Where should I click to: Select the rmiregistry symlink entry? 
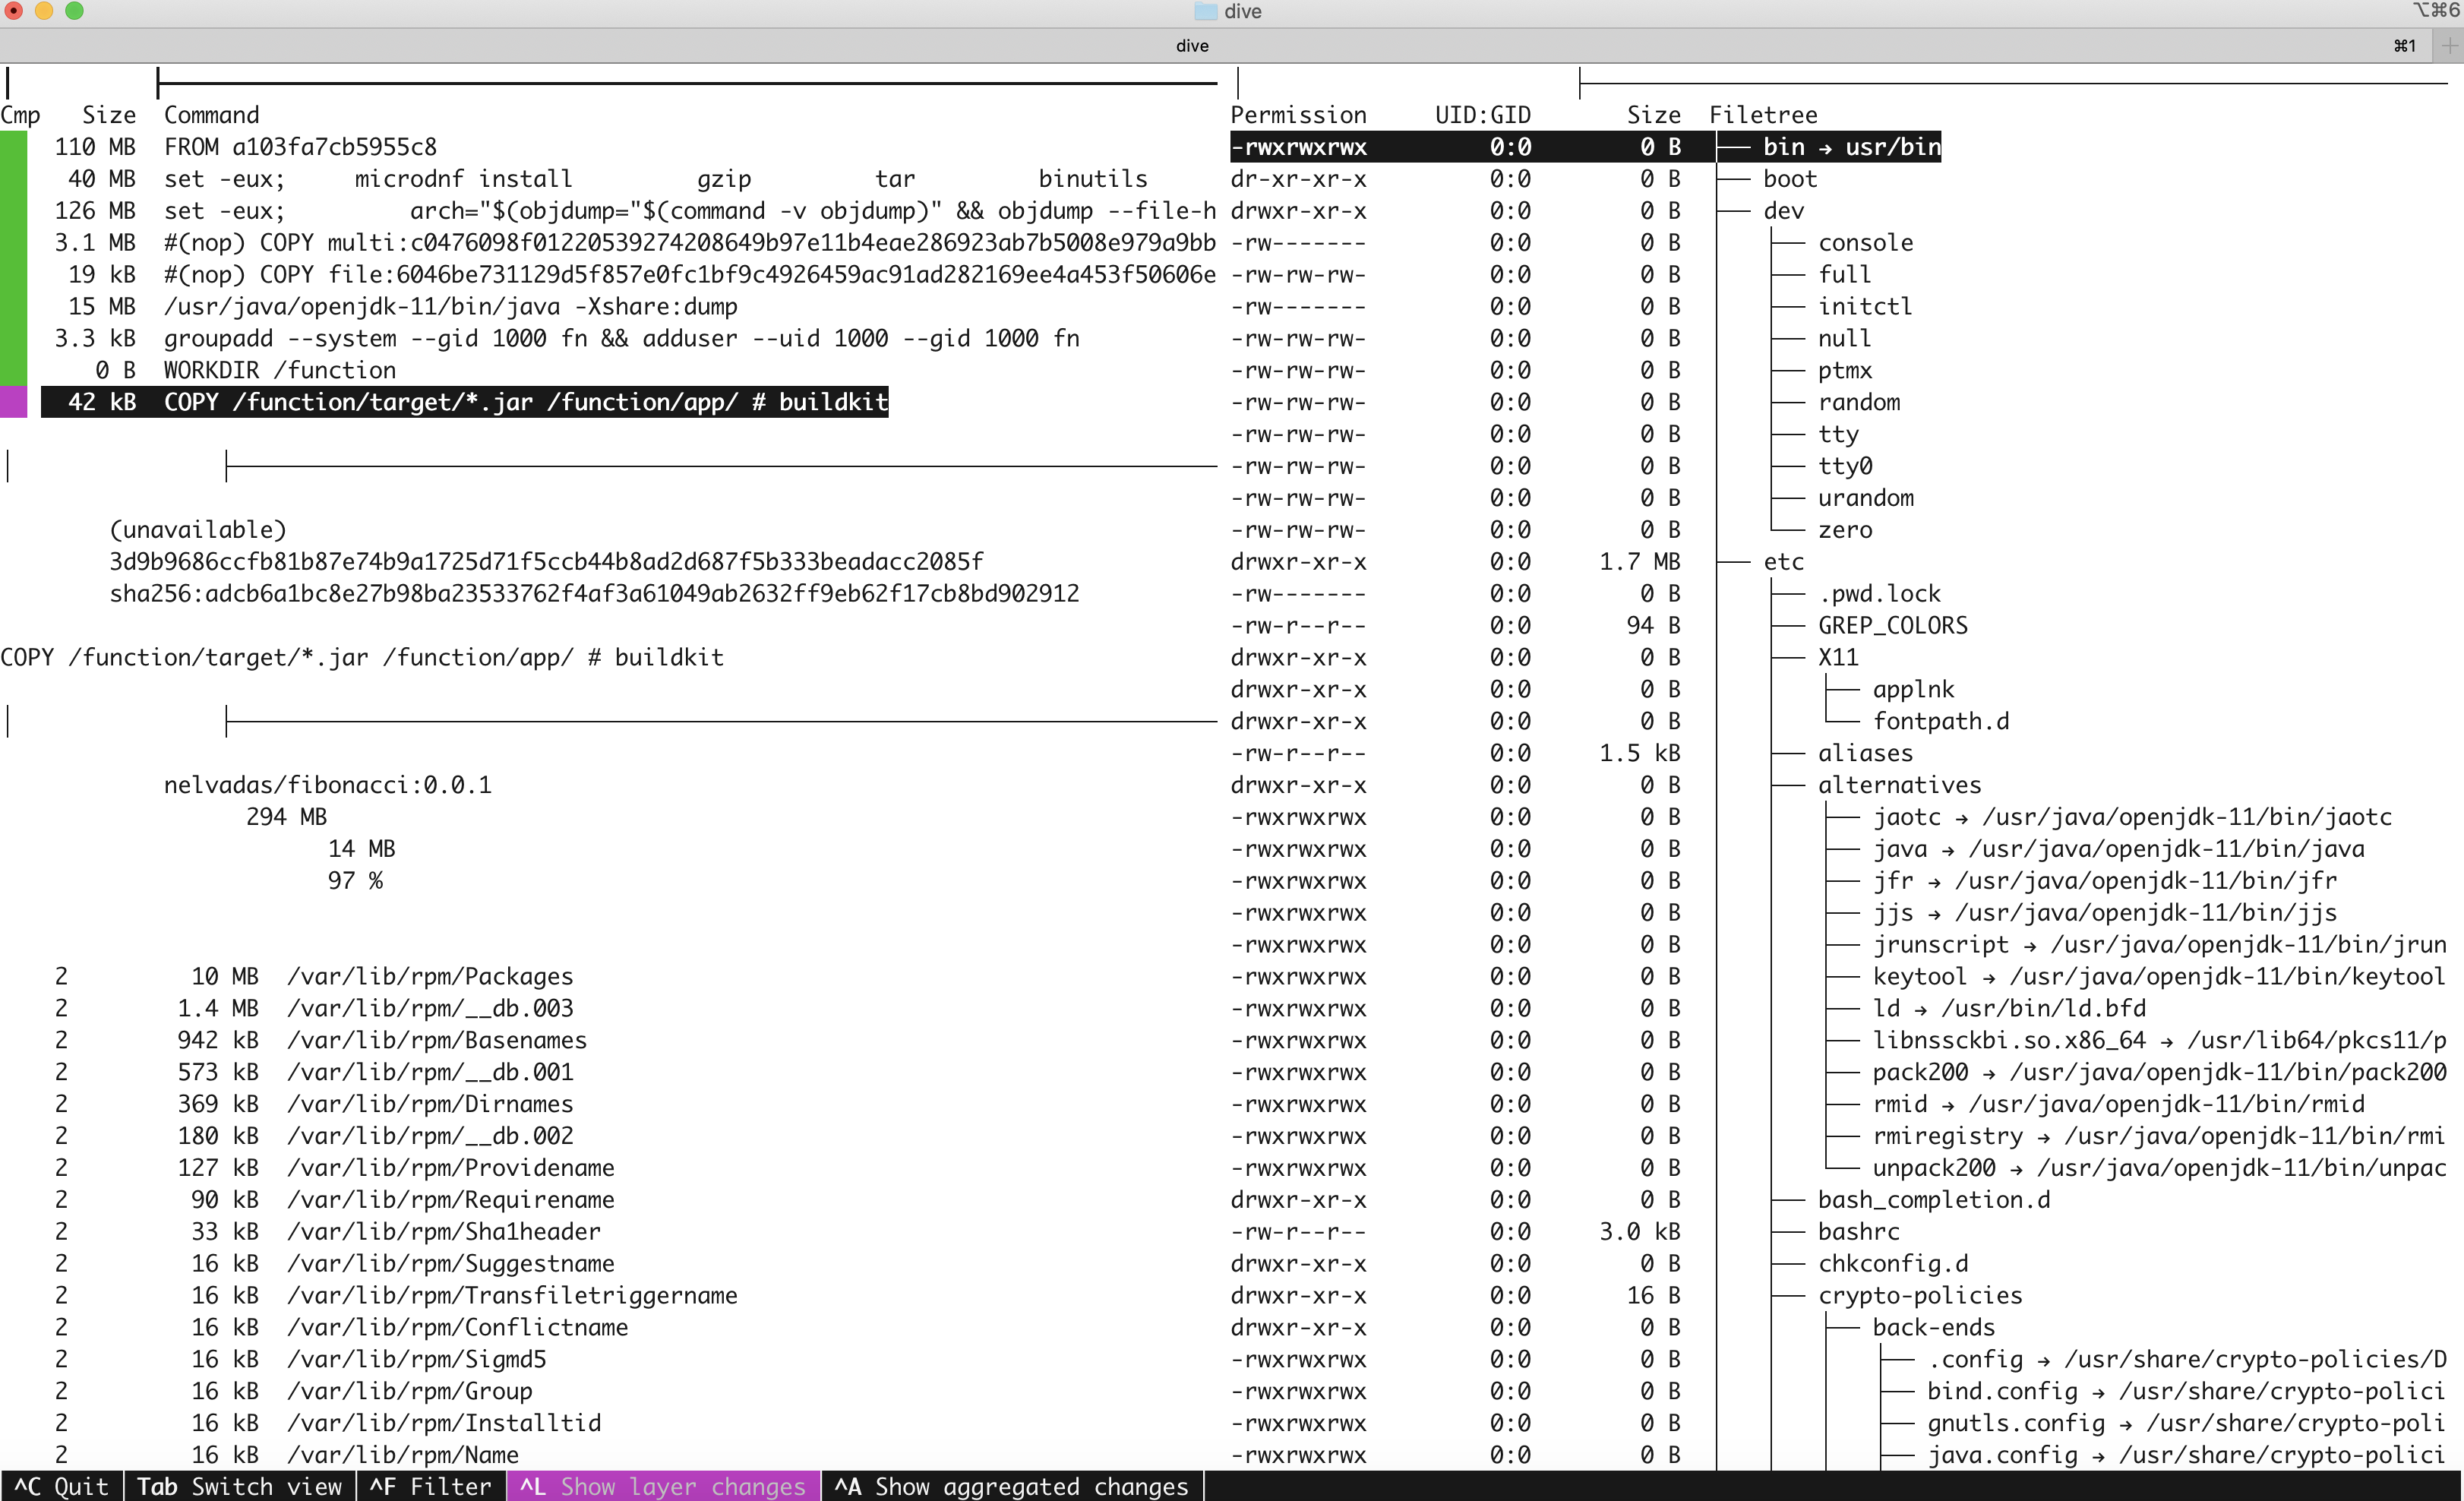pos(2159,1136)
